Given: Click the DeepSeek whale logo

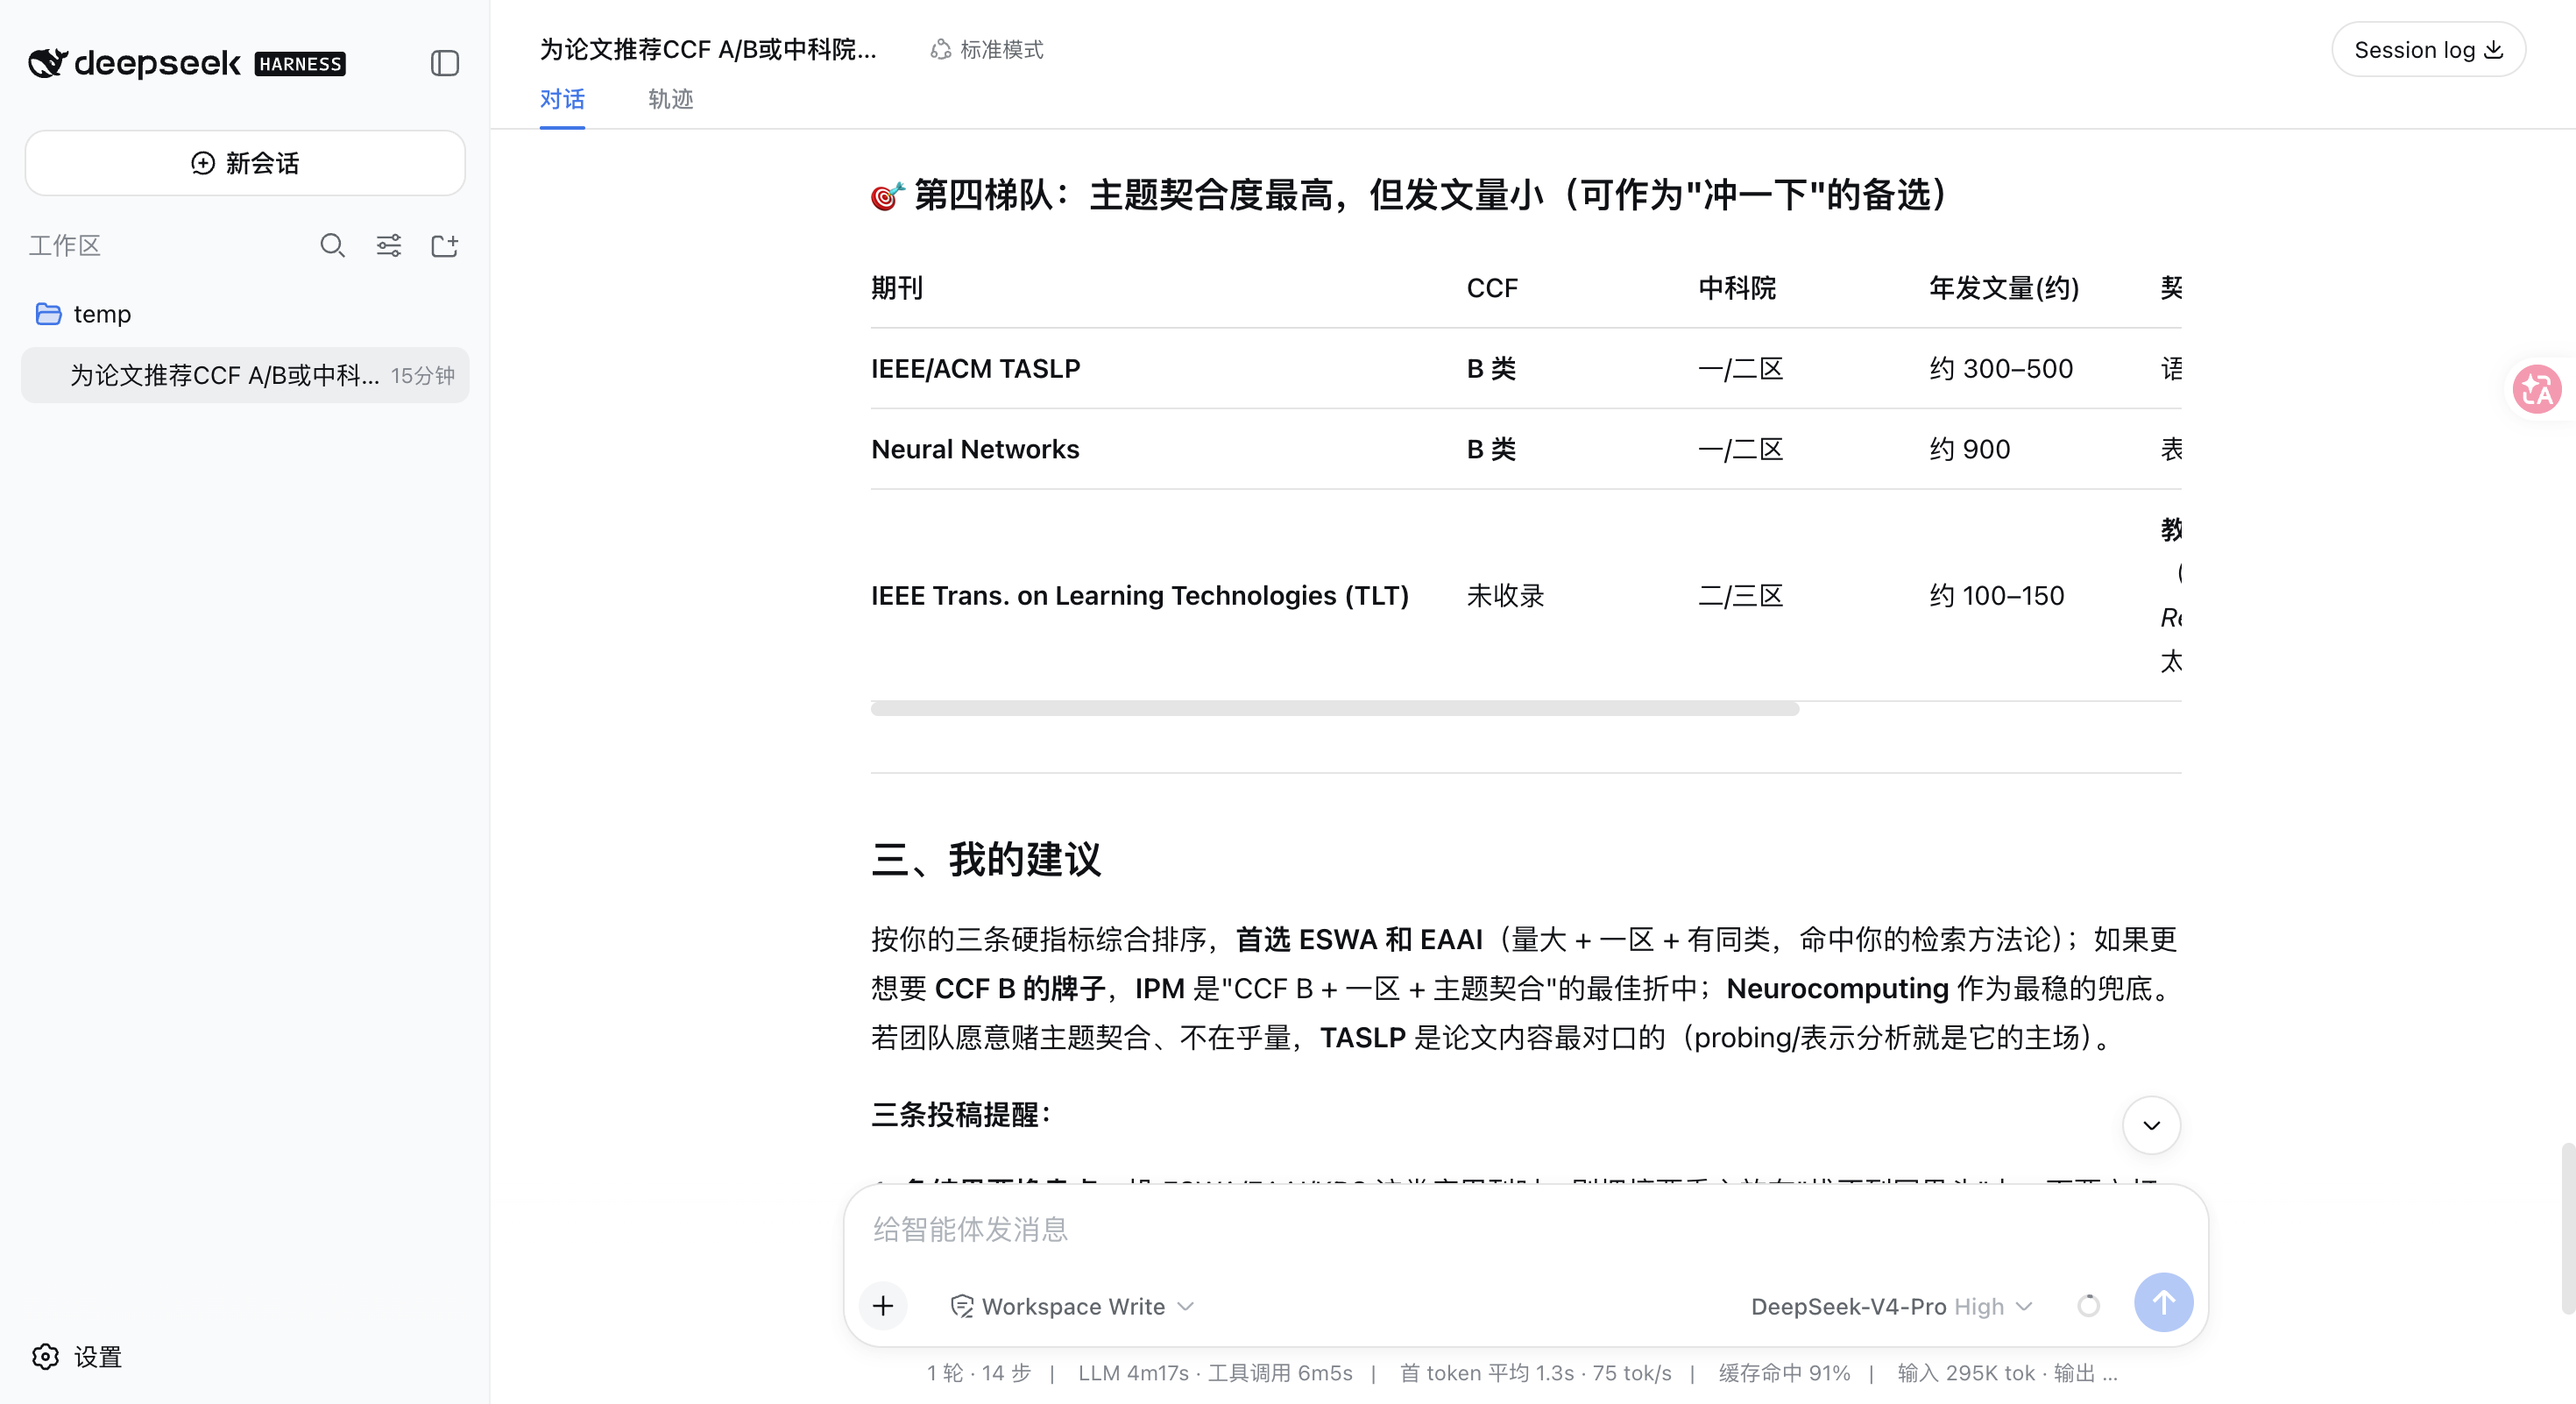Looking at the screenshot, I should click(x=48, y=63).
